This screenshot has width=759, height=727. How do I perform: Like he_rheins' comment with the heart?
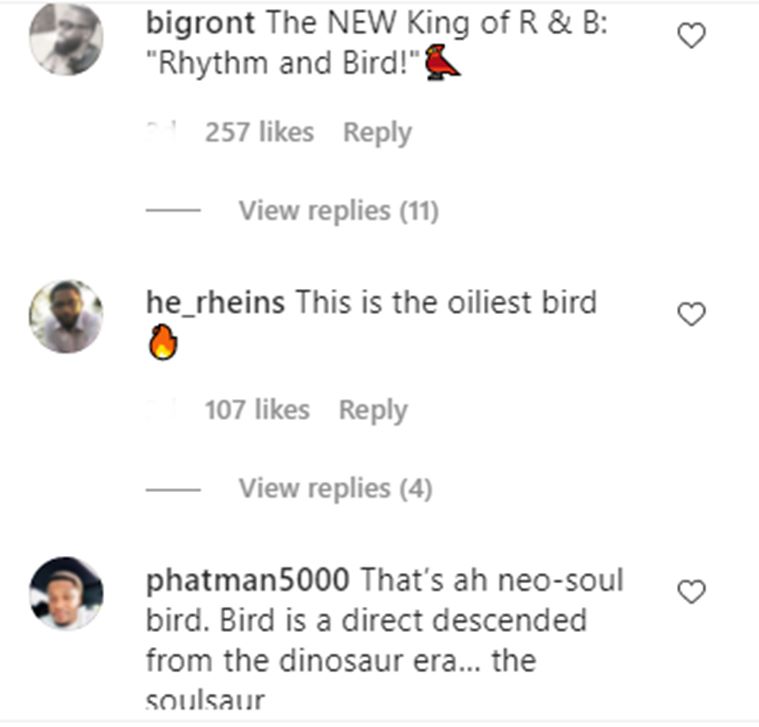click(x=692, y=315)
